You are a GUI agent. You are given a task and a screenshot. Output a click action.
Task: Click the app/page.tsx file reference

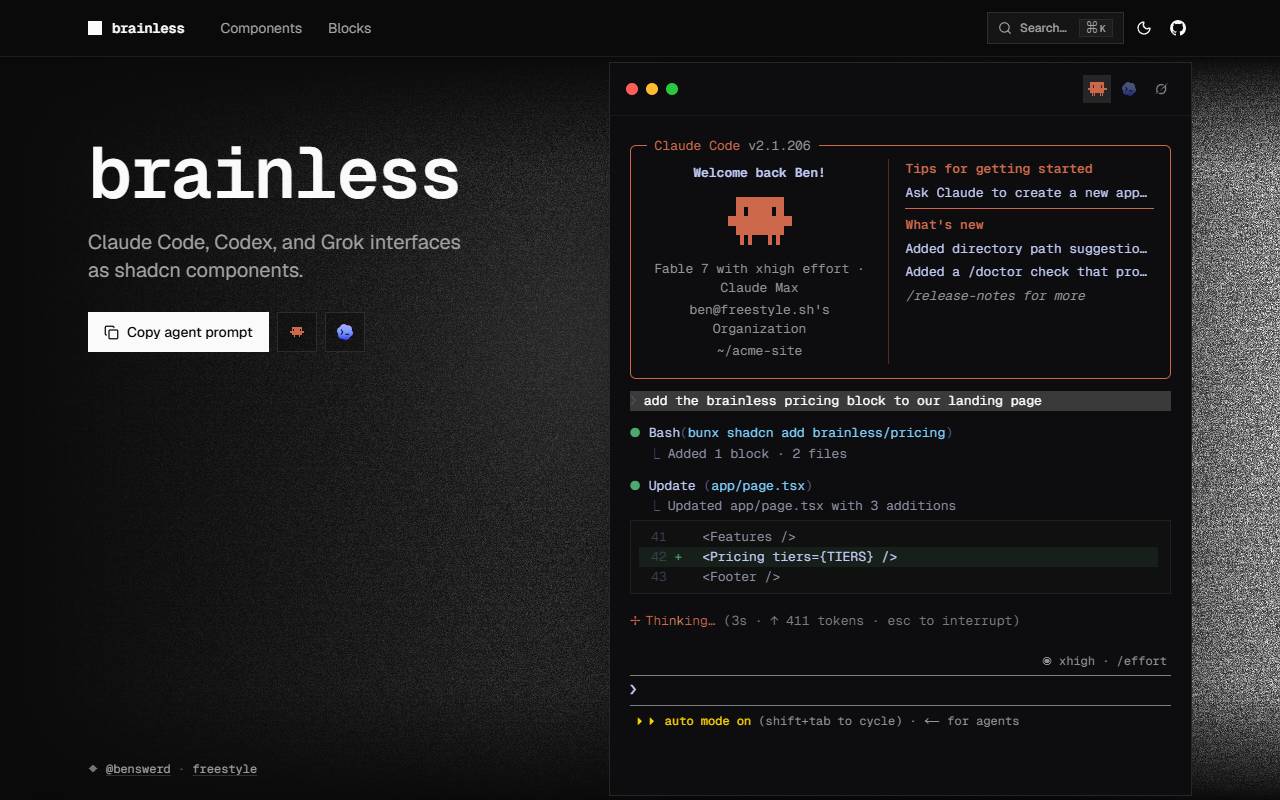pos(758,486)
